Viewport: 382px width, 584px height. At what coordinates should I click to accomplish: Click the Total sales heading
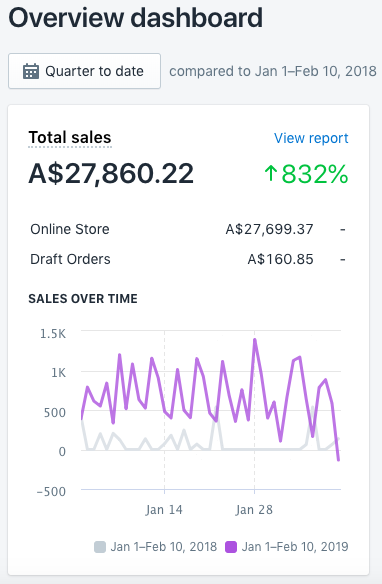coord(70,137)
